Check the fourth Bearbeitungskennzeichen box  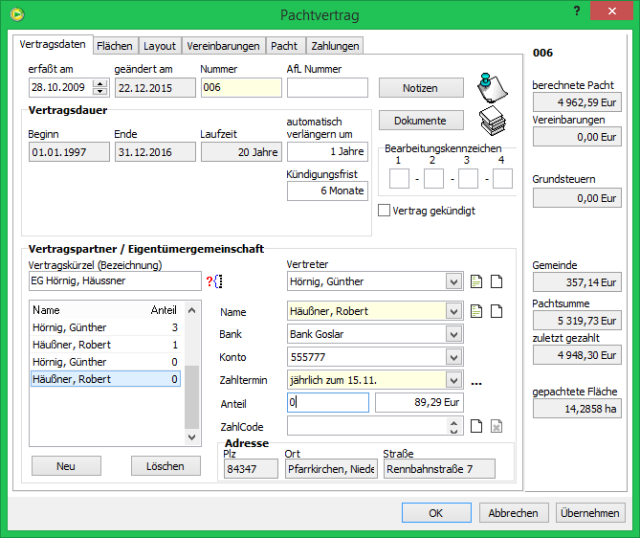(x=502, y=179)
